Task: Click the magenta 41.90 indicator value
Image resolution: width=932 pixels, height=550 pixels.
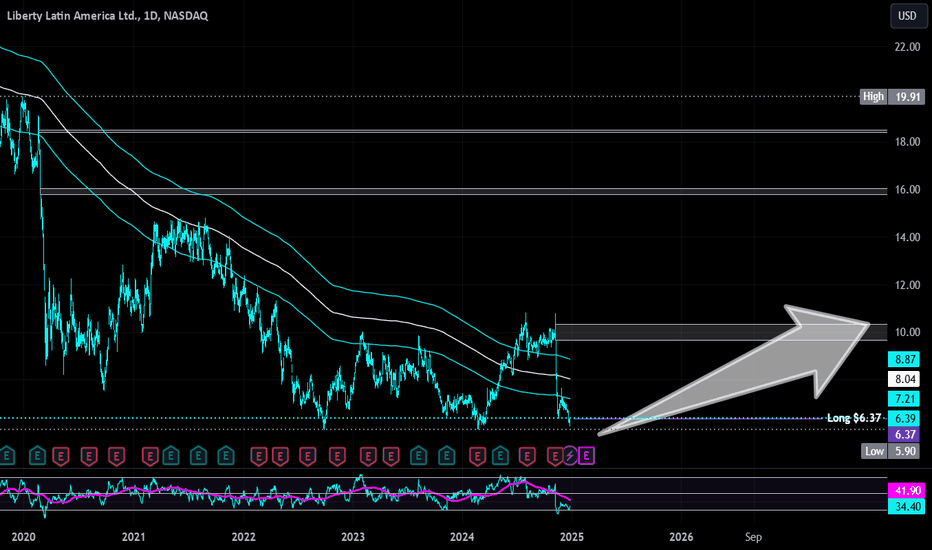Action: pyautogui.click(x=906, y=491)
